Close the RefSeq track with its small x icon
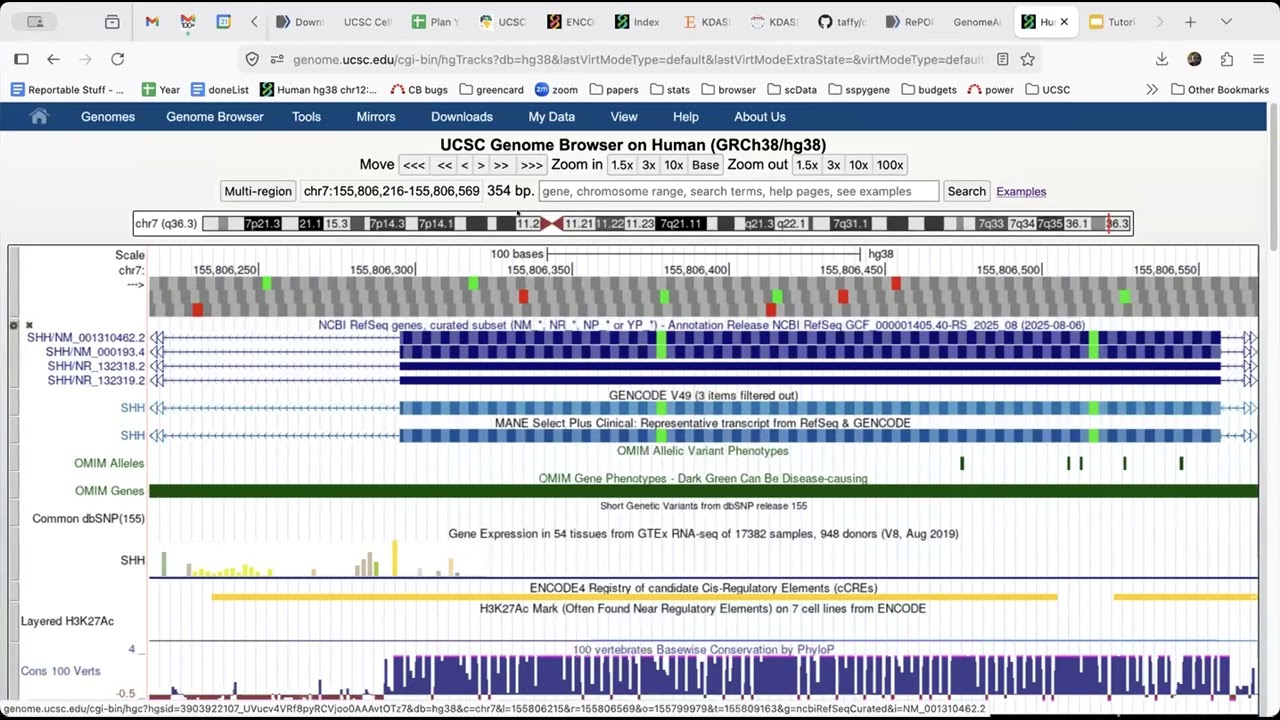 click(29, 325)
